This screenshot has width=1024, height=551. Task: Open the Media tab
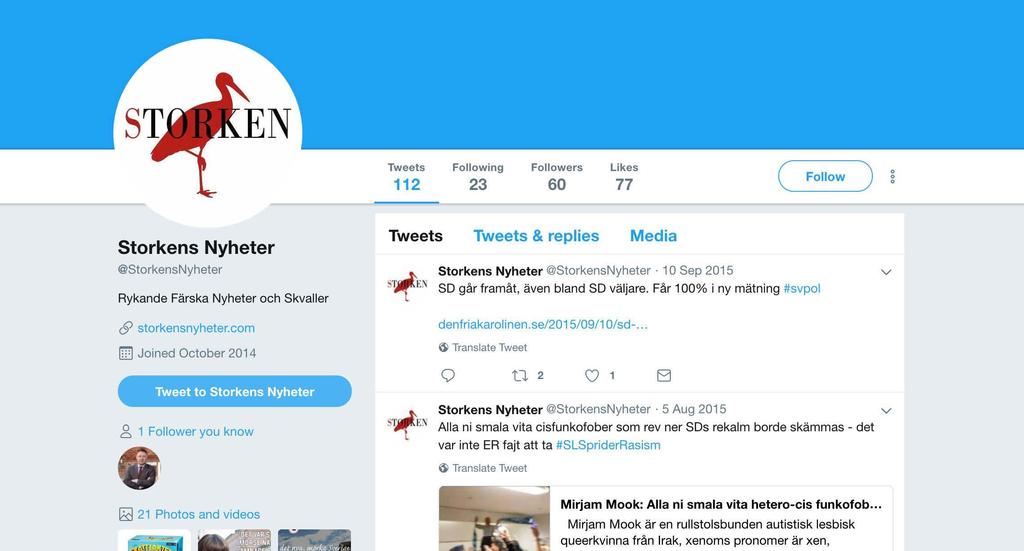coord(653,236)
